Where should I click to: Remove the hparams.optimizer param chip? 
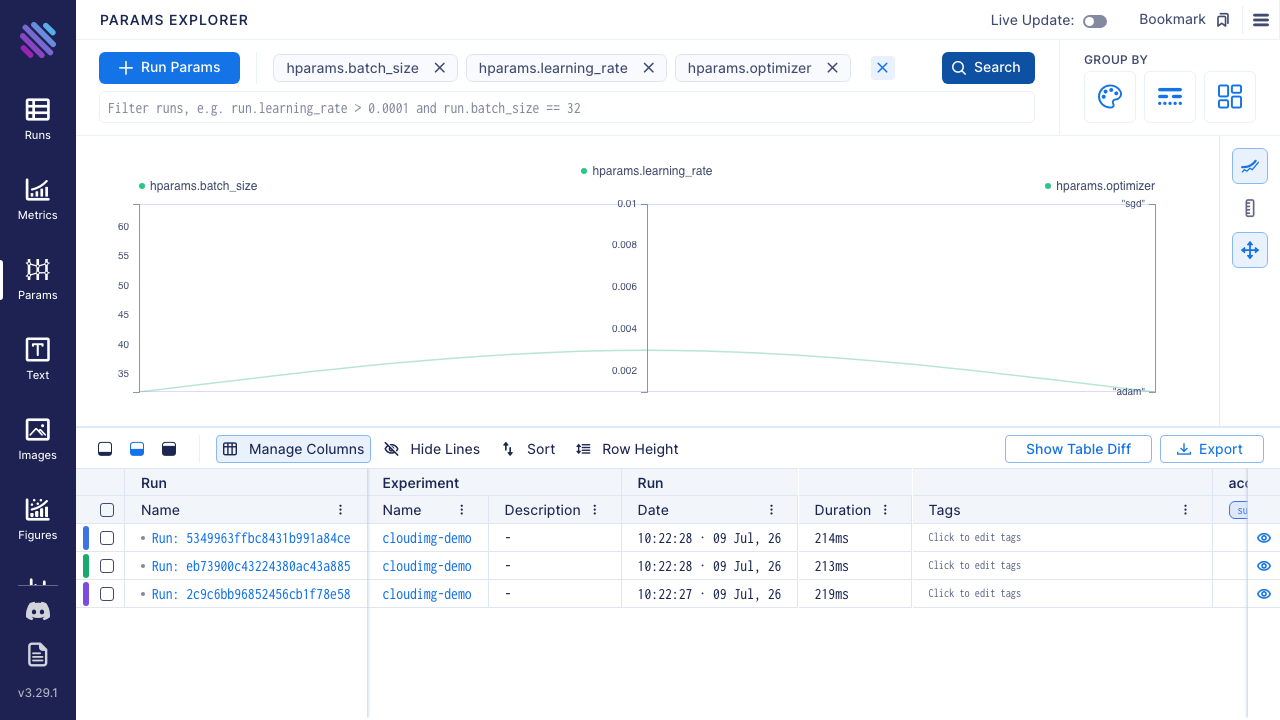[832, 68]
